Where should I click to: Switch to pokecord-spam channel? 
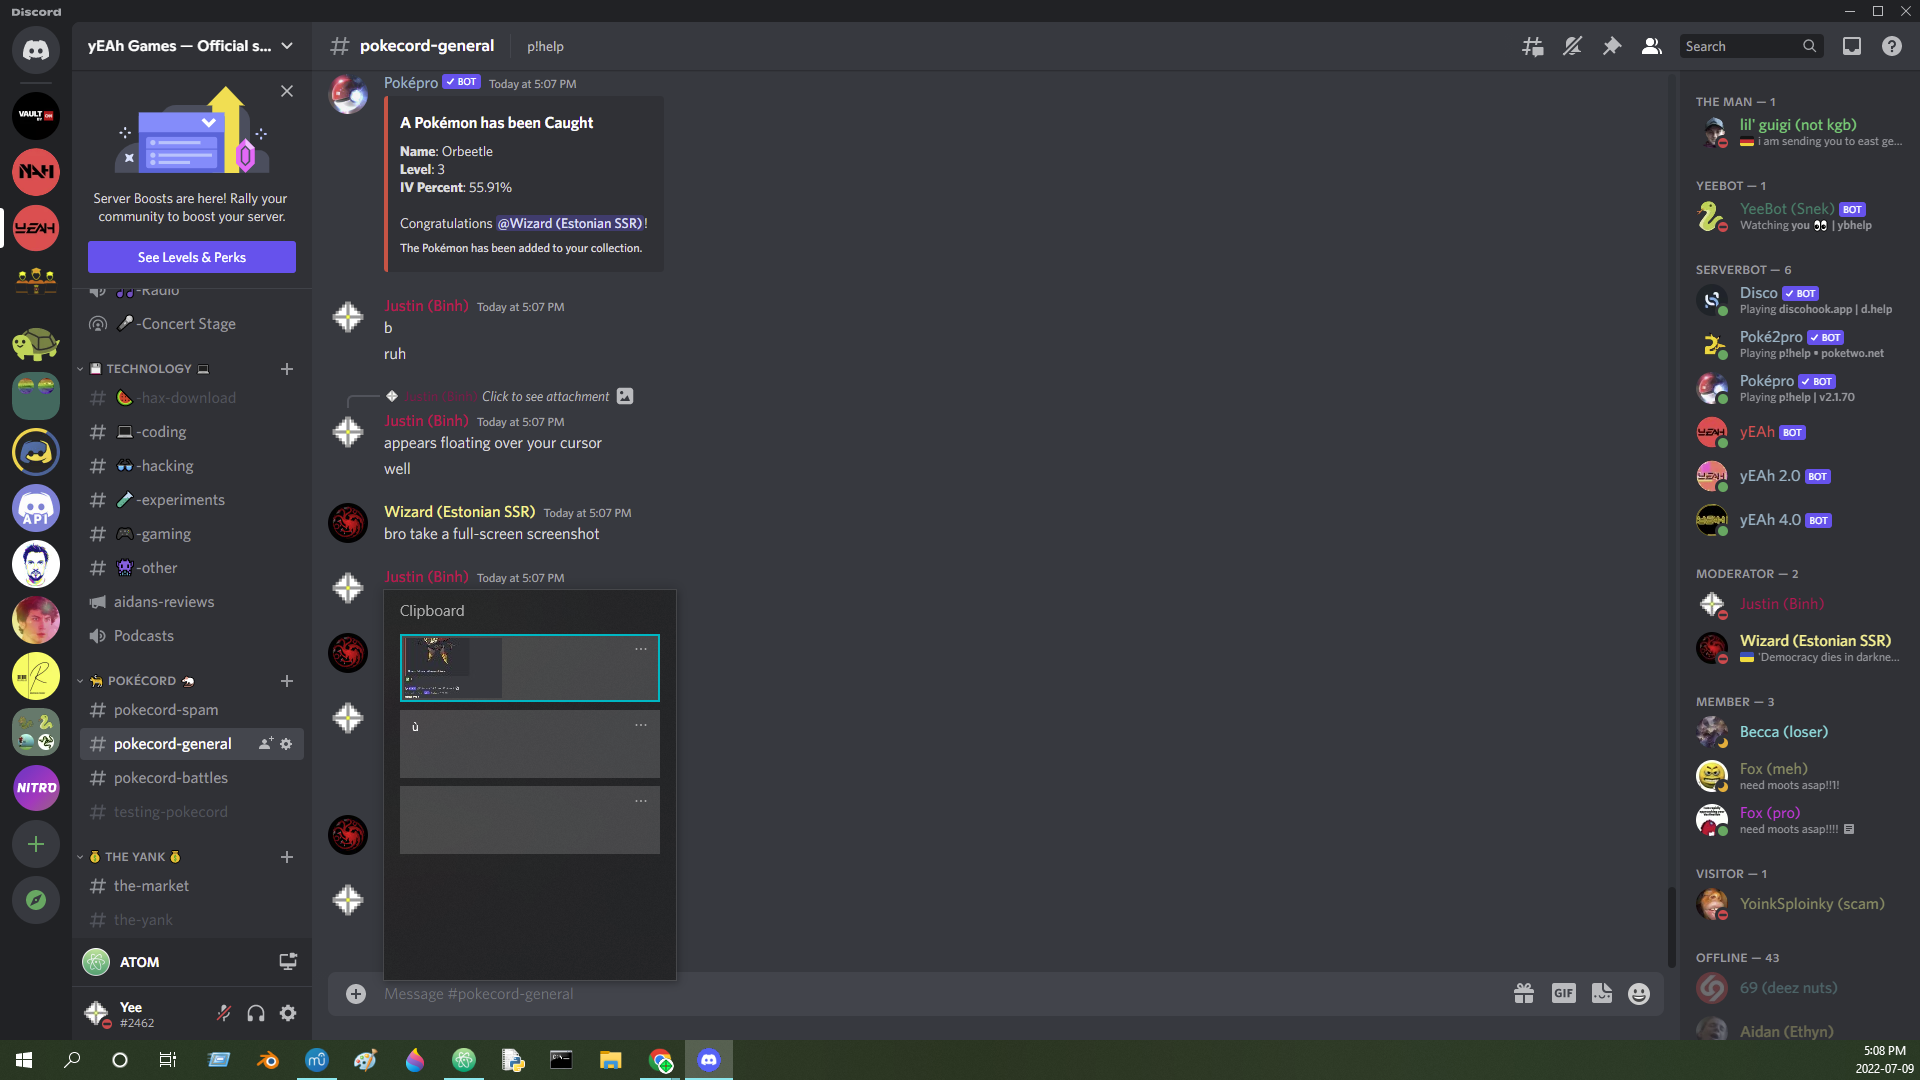[166, 710]
